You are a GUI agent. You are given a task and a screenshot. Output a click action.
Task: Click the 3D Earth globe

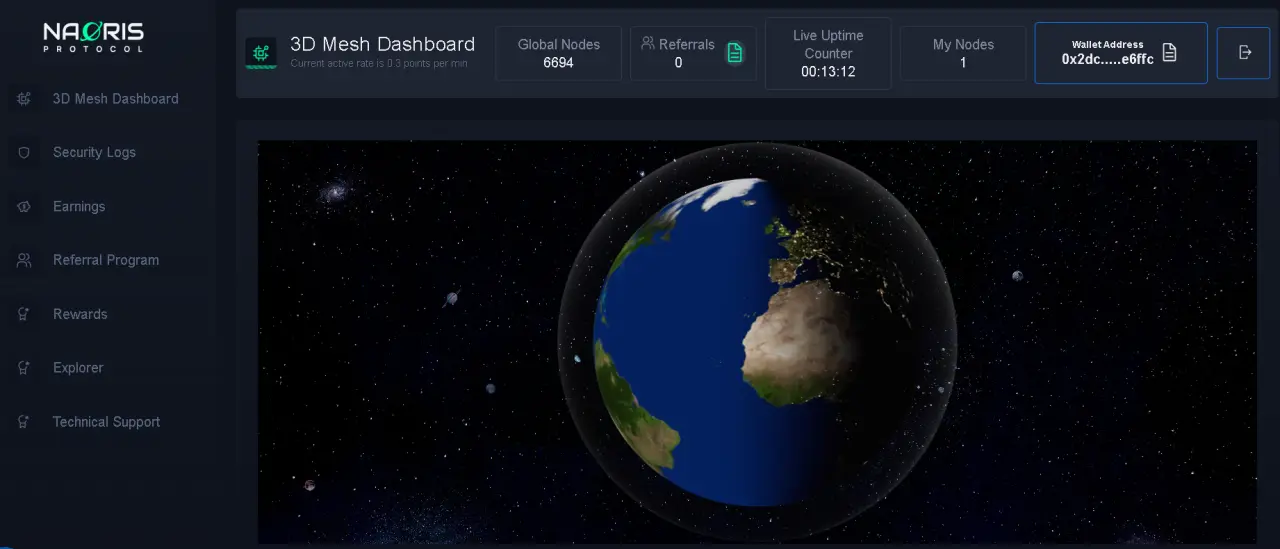[757, 342]
